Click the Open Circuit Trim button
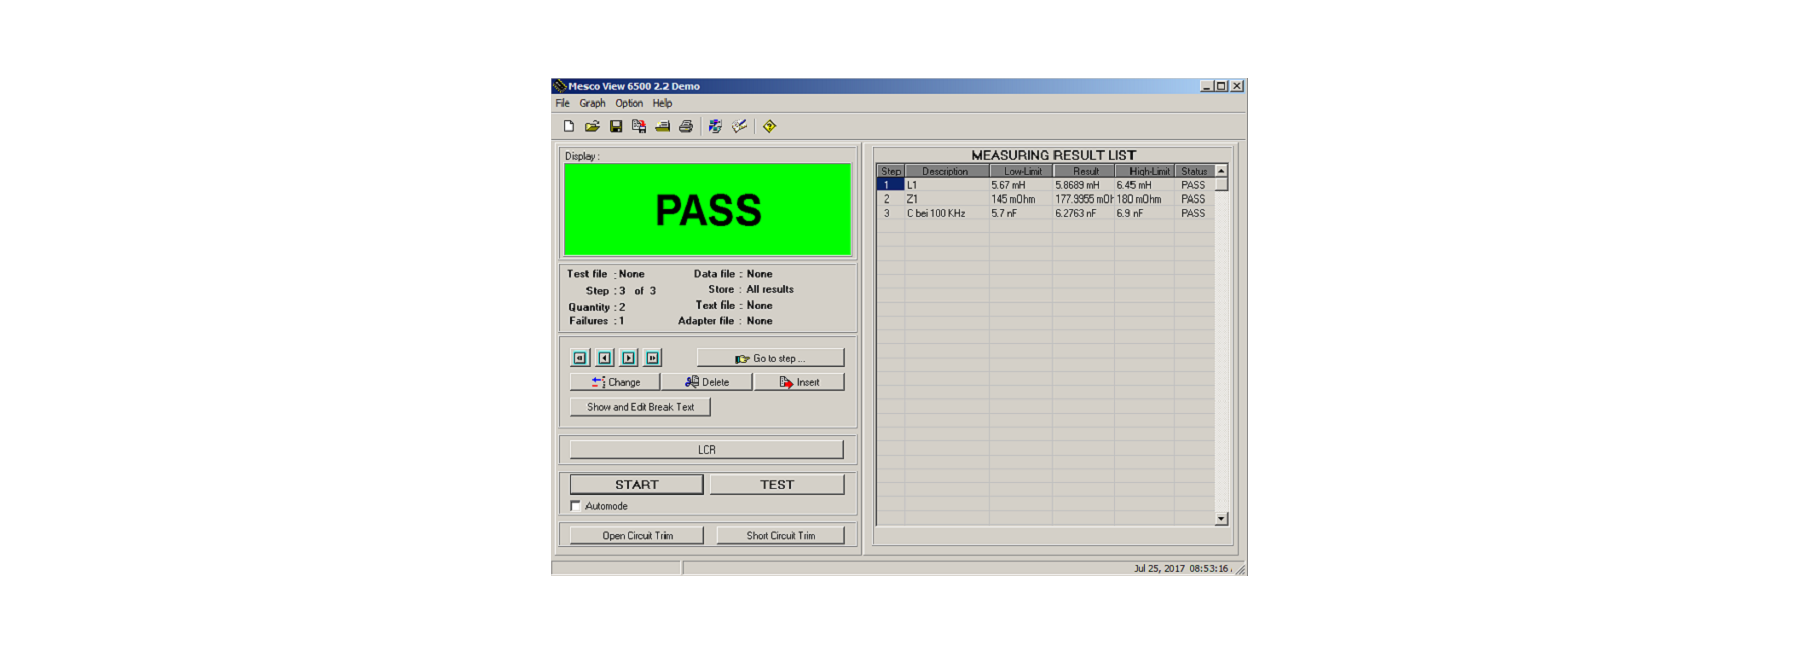The height and width of the screenshot is (654, 1800). tap(637, 536)
